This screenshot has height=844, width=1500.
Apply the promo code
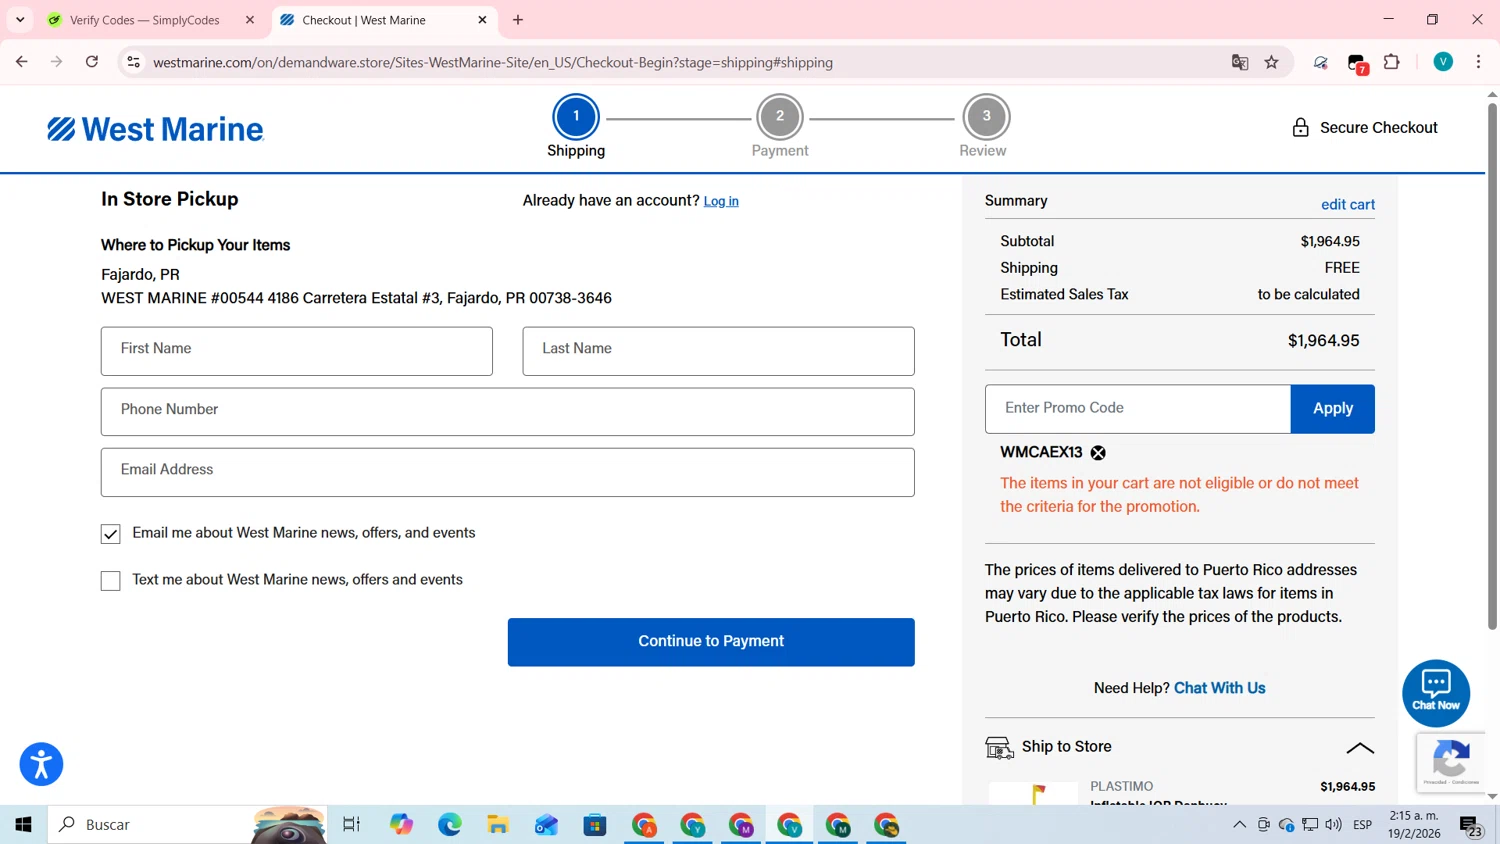[x=1333, y=409]
